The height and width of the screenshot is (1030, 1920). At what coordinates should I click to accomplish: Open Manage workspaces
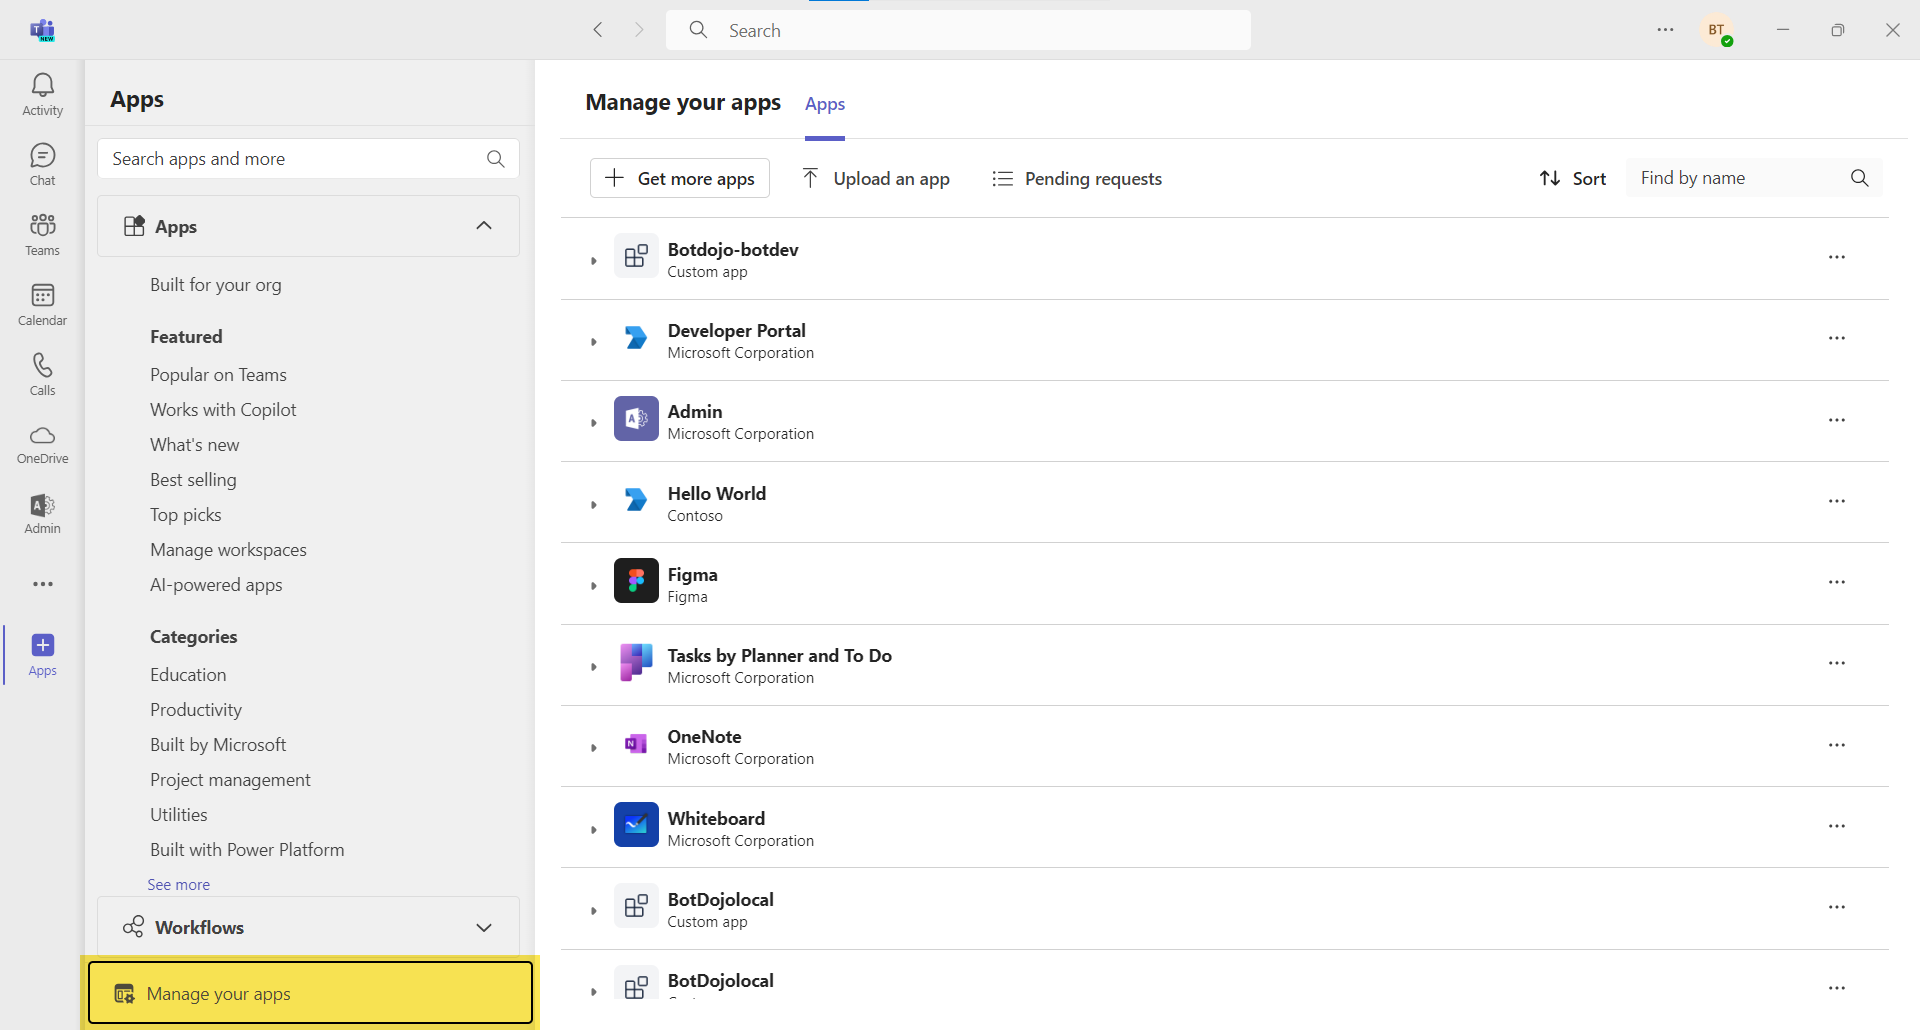pos(228,550)
